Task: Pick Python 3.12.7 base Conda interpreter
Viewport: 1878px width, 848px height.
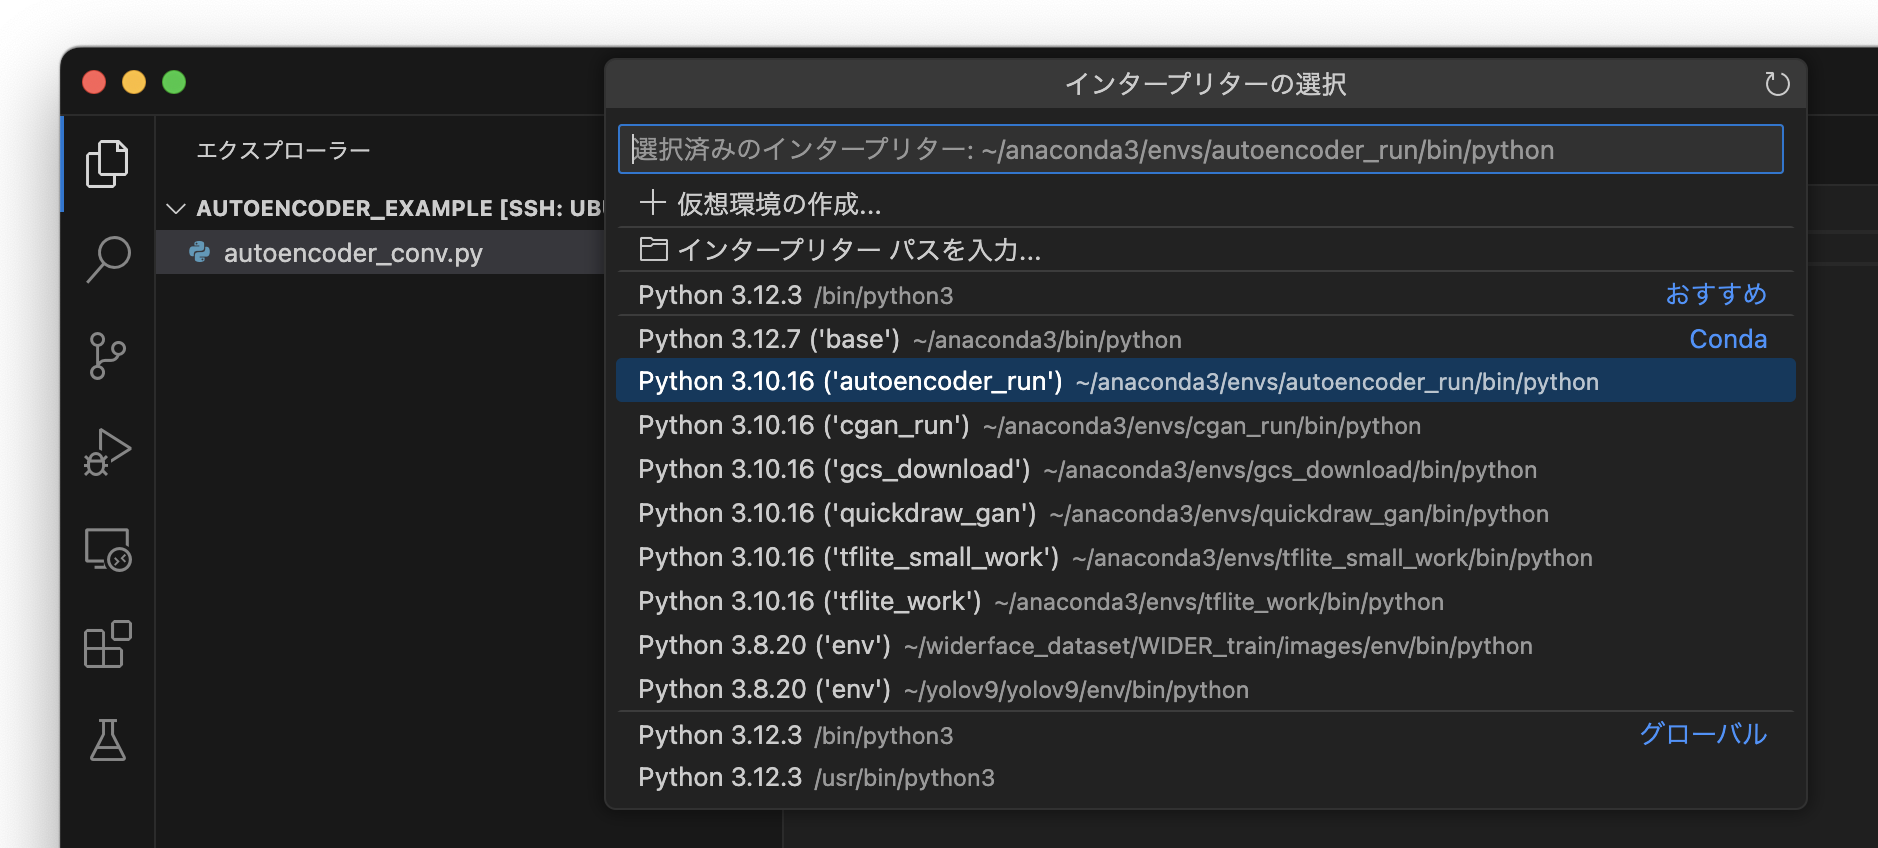Action: (909, 340)
